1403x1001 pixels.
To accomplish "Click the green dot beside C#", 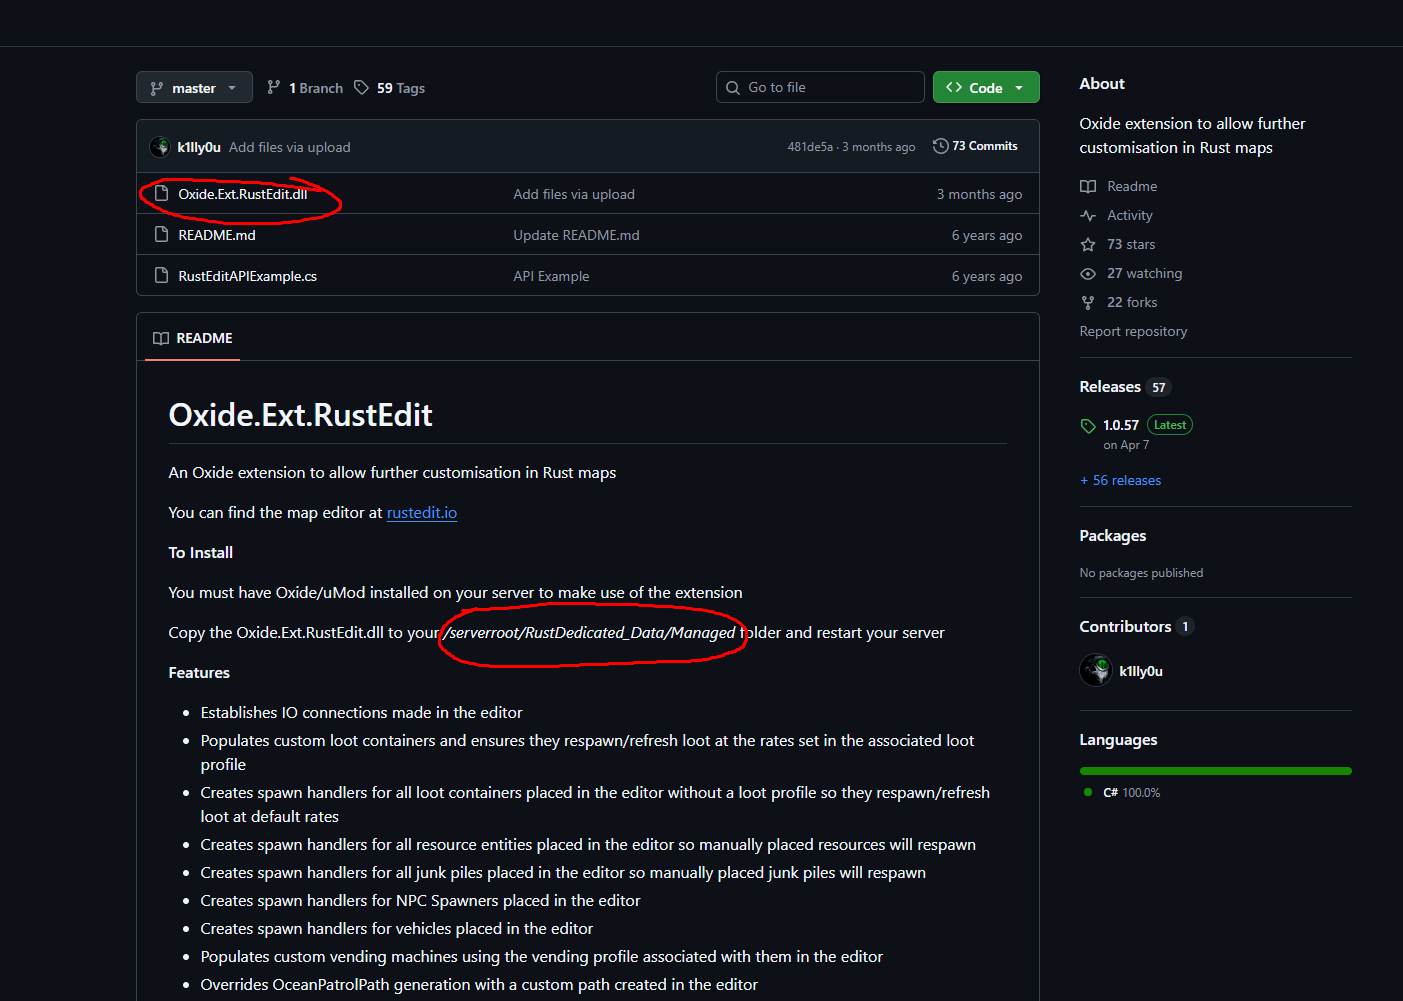I will coord(1088,792).
